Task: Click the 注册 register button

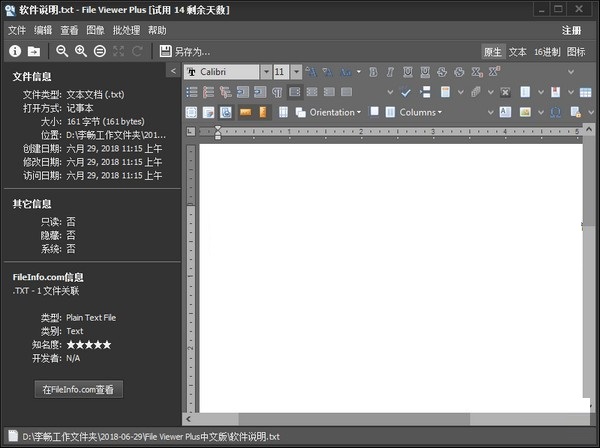Action: click(571, 30)
